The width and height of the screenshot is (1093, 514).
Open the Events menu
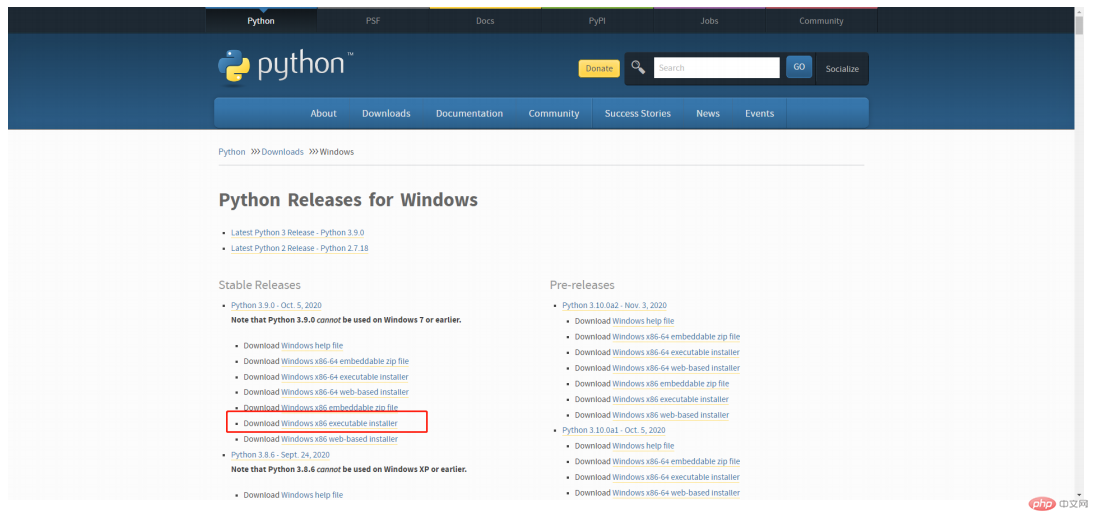(759, 113)
